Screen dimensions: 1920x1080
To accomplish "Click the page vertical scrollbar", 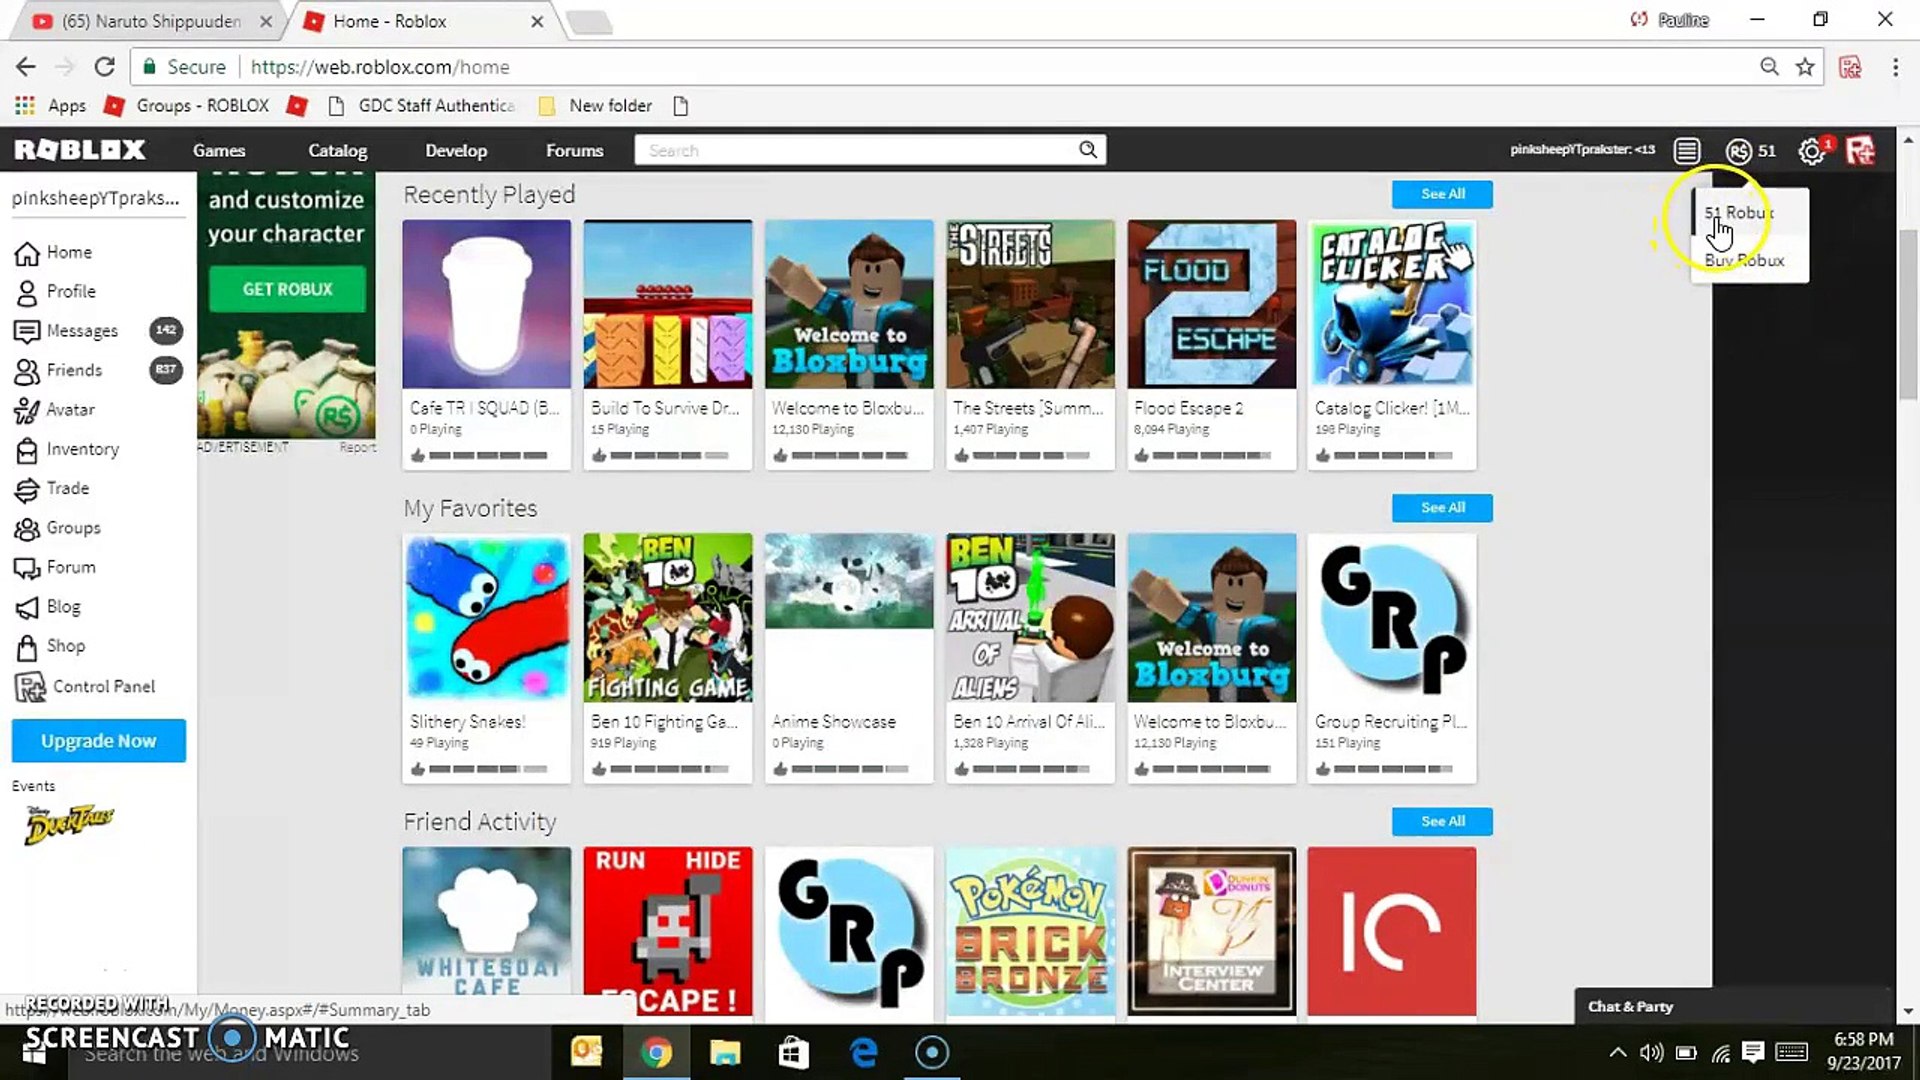I will [x=1908, y=315].
